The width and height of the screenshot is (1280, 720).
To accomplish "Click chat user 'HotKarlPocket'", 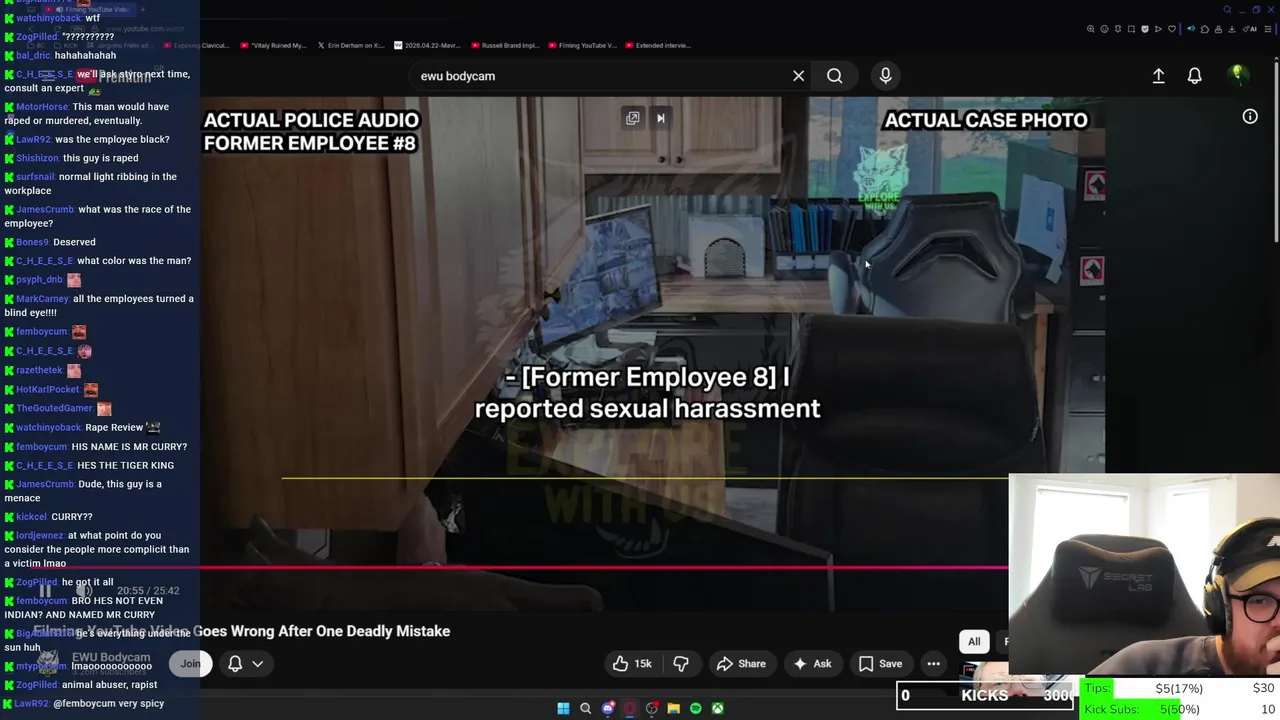I will point(48,389).
